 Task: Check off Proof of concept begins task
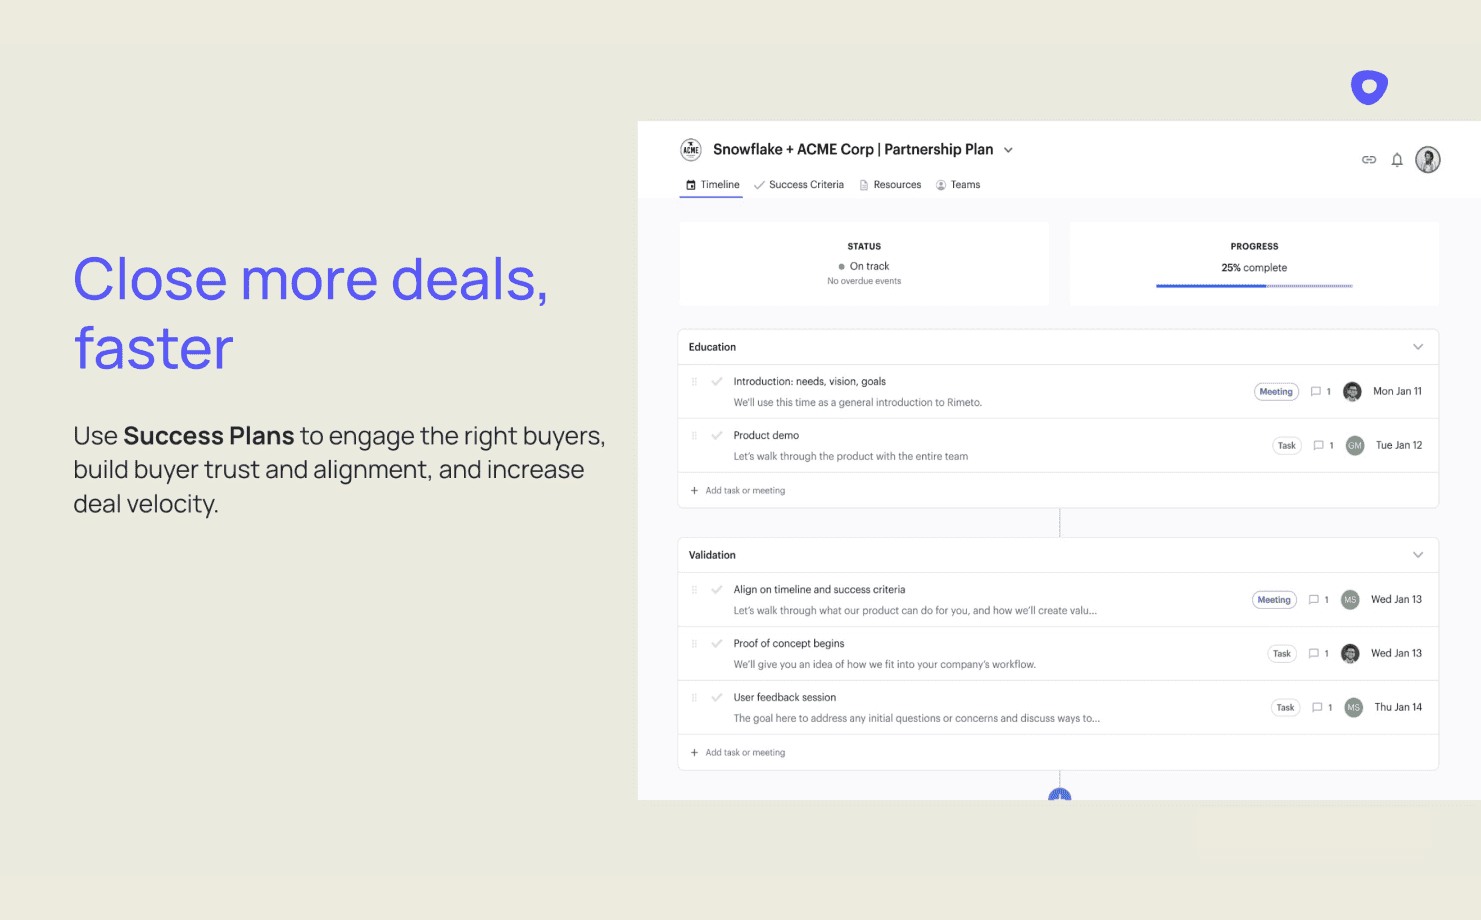tap(717, 643)
